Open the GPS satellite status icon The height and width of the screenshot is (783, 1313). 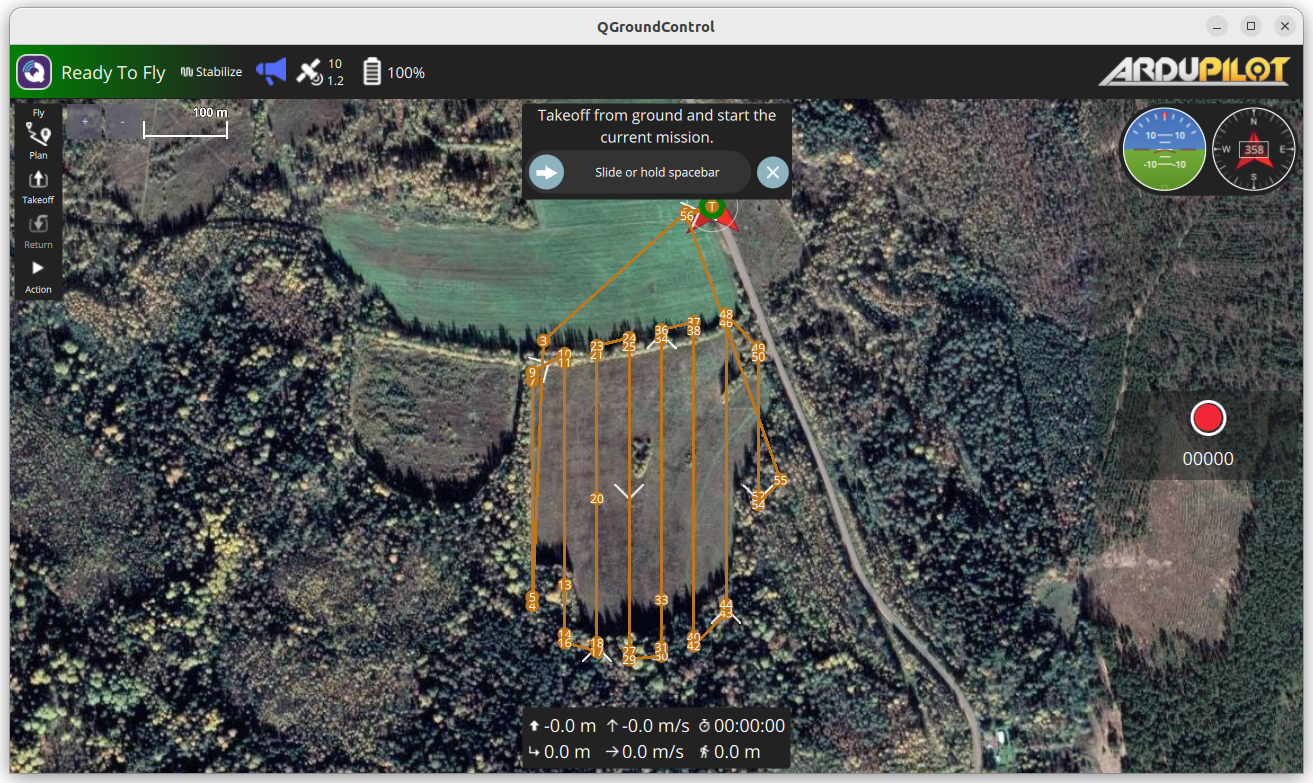[x=309, y=71]
